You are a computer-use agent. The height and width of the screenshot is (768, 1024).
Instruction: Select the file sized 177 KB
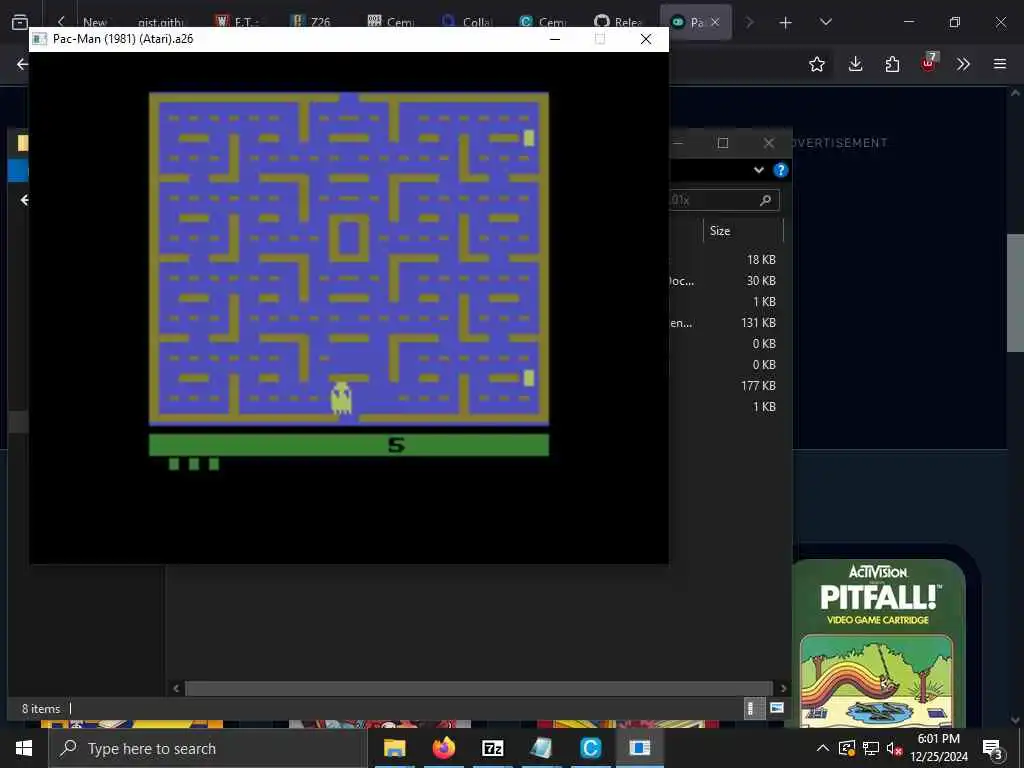click(758, 385)
